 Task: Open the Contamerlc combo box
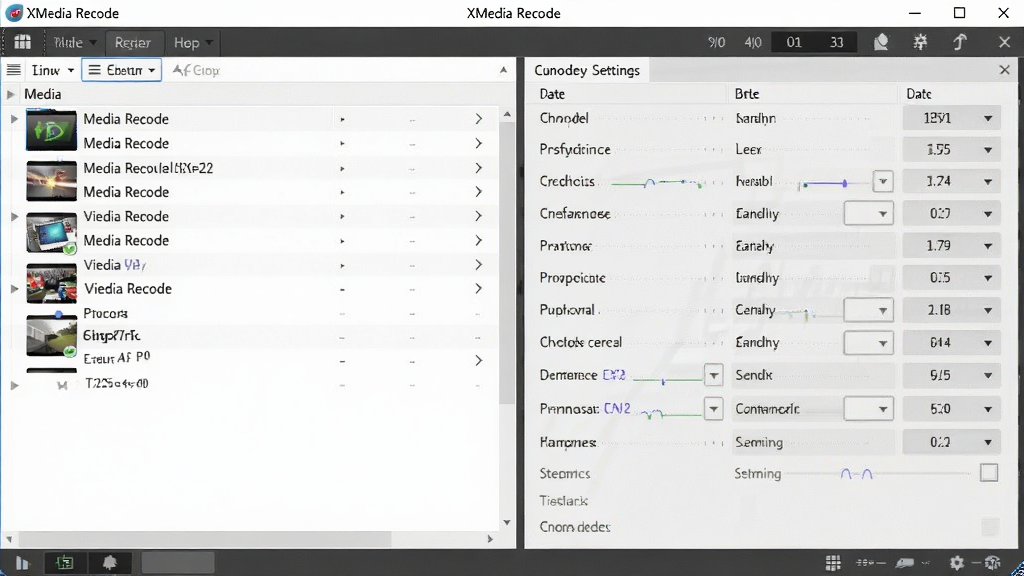868,409
